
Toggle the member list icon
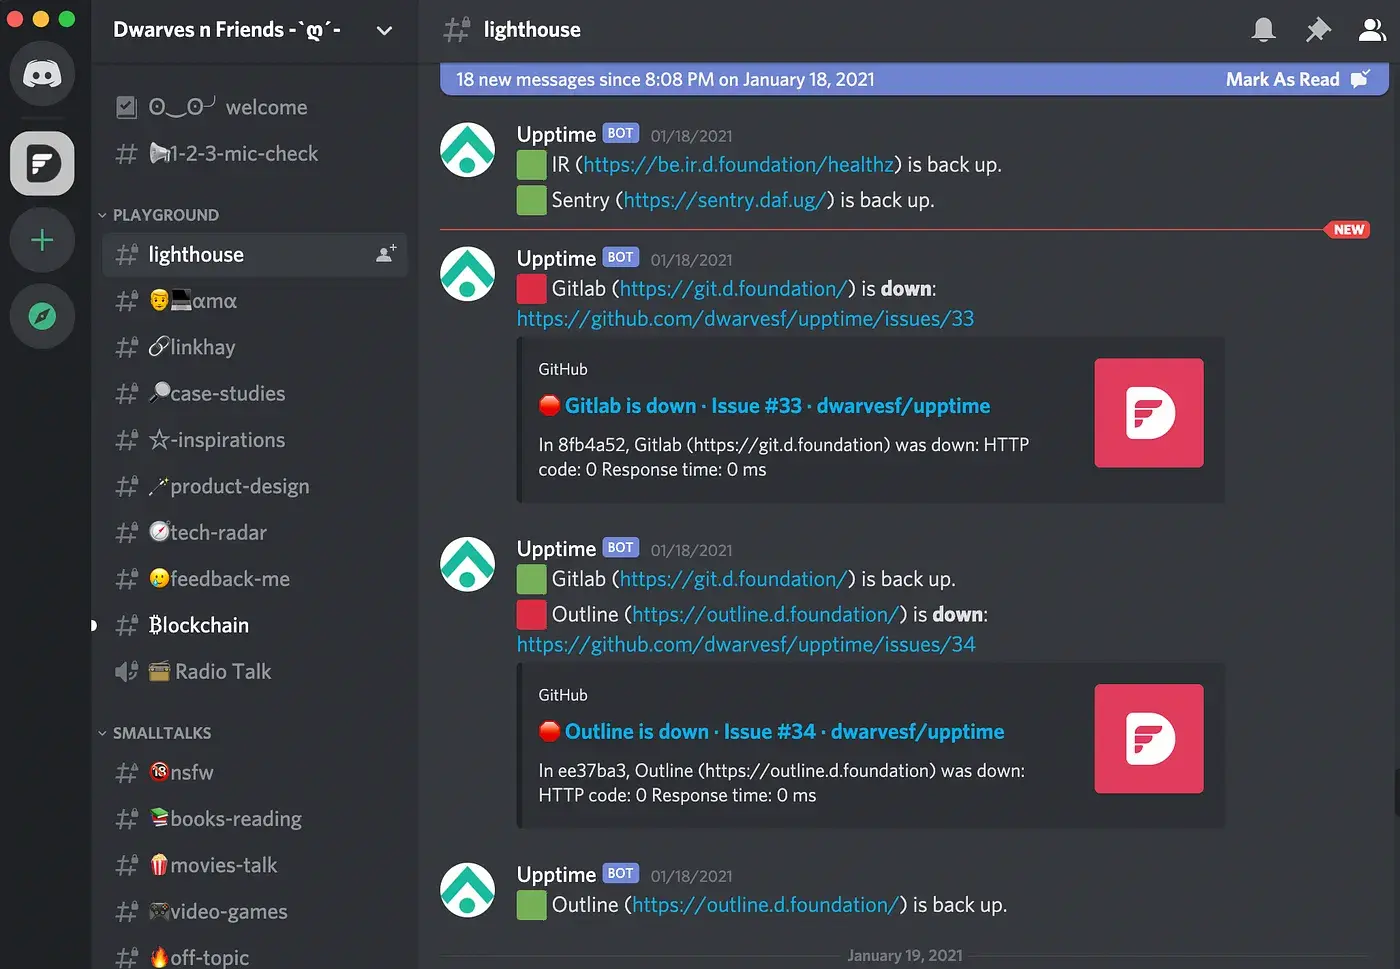click(1372, 30)
